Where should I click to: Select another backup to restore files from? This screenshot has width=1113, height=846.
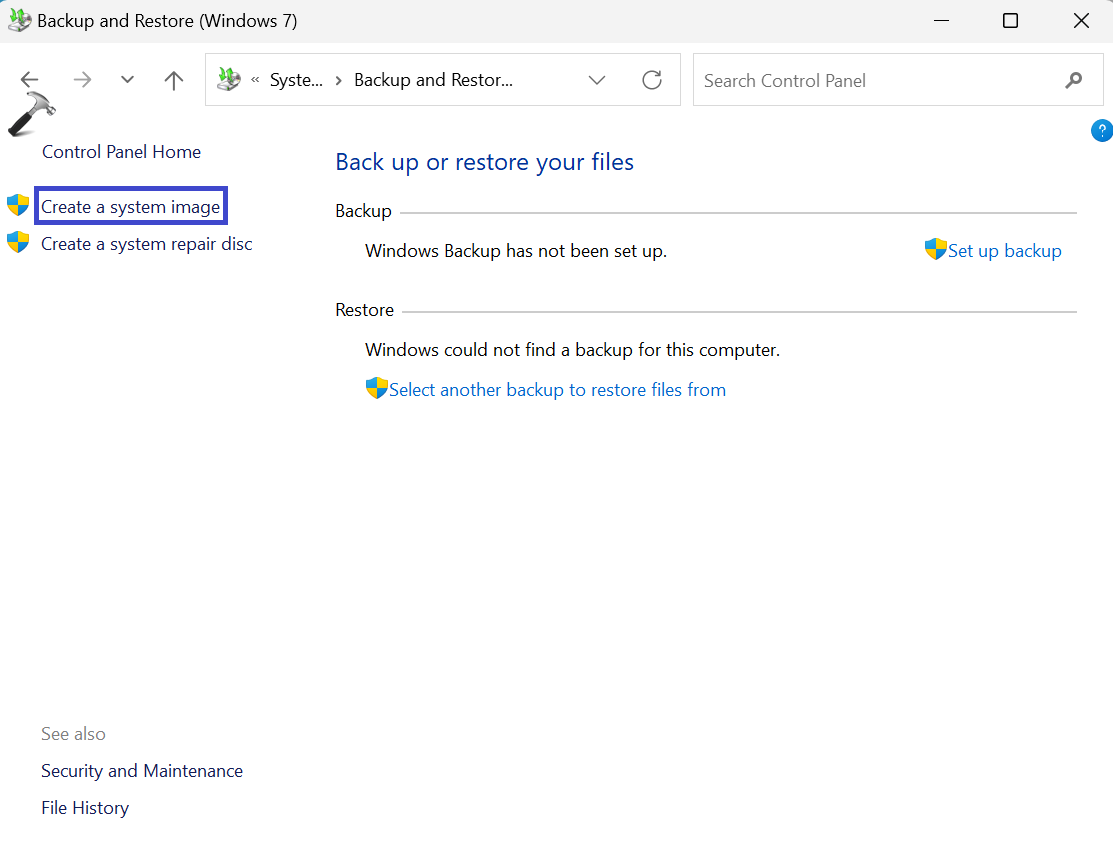pyautogui.click(x=556, y=389)
